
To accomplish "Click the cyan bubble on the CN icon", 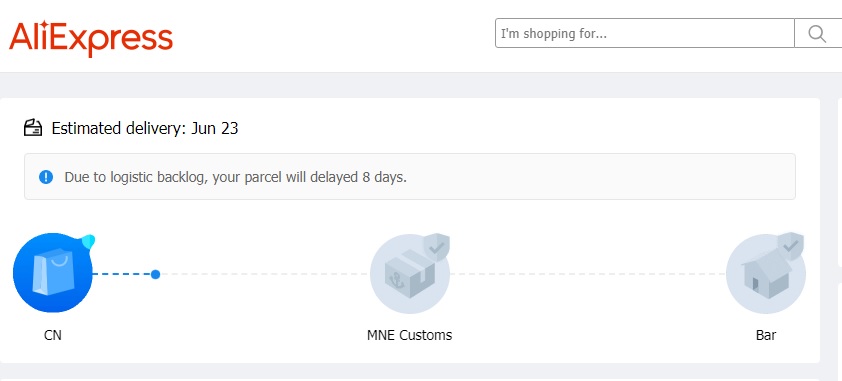I will pos(86,242).
